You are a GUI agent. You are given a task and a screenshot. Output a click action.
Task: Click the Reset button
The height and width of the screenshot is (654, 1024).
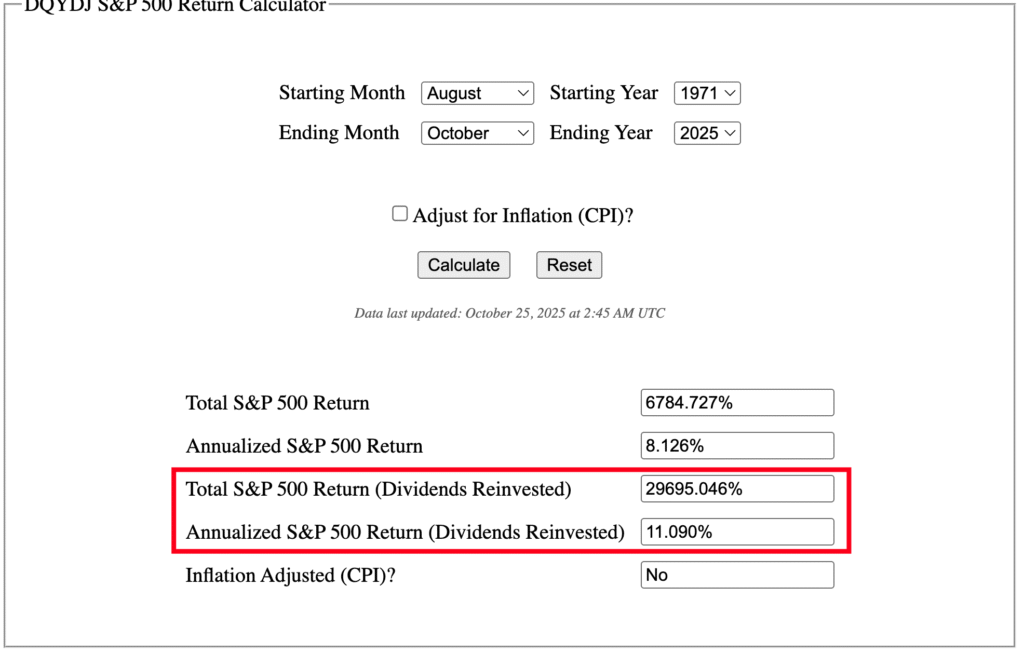click(x=569, y=265)
